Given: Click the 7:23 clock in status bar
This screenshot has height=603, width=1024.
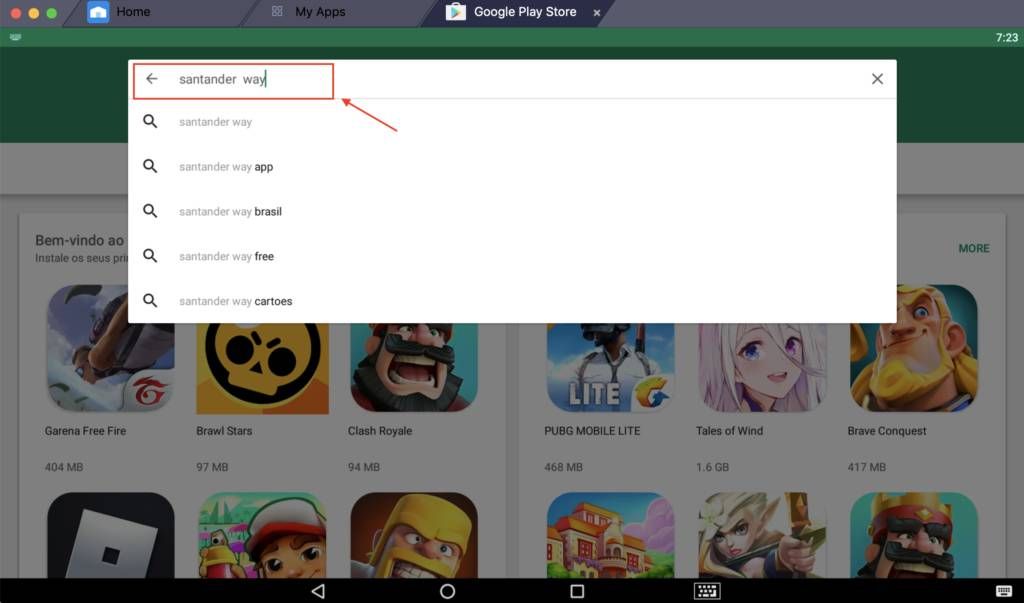Looking at the screenshot, I should click(1006, 38).
